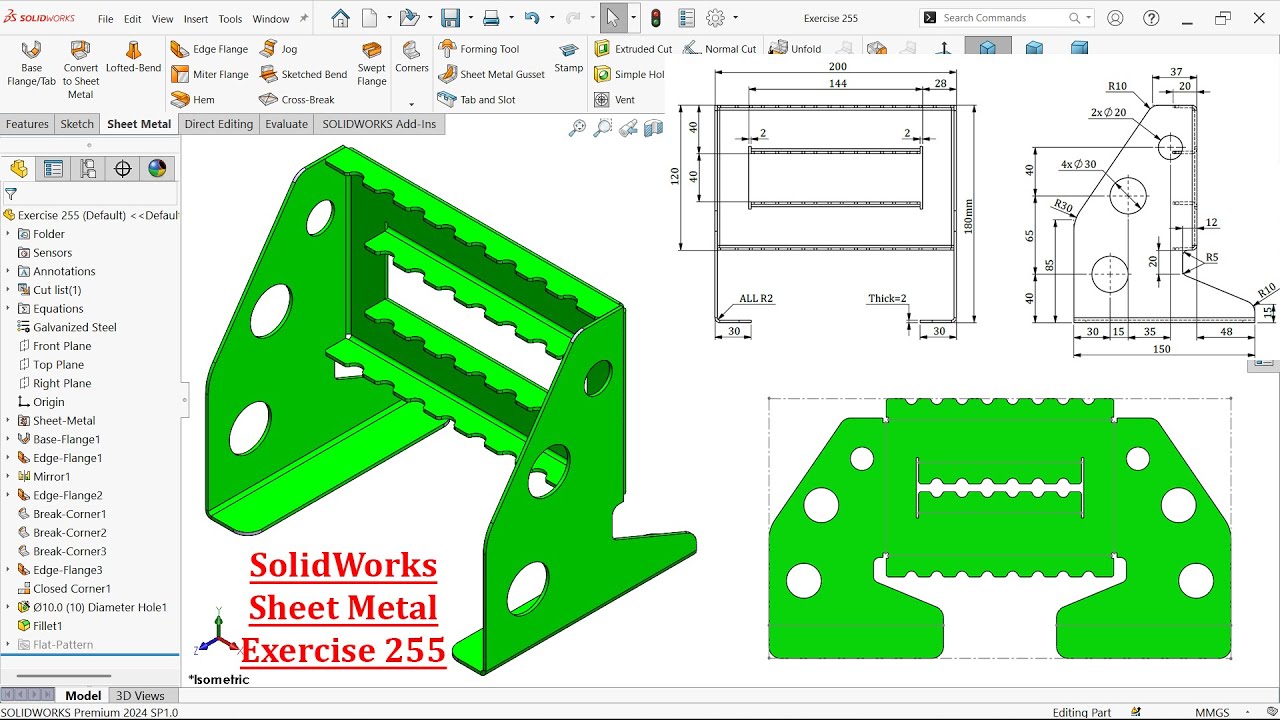Toggle the Select cursor tool
The width and height of the screenshot is (1280, 720).
click(612, 18)
